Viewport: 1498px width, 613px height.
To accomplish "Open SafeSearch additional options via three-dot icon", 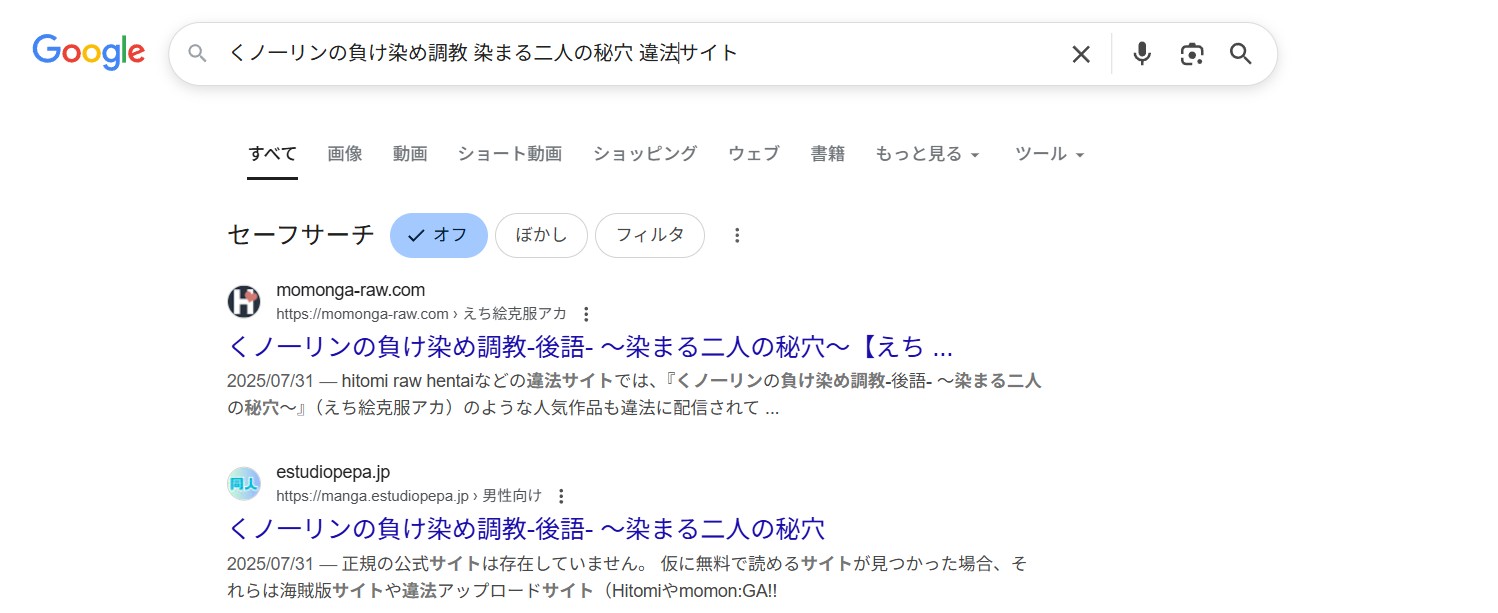I will (737, 235).
